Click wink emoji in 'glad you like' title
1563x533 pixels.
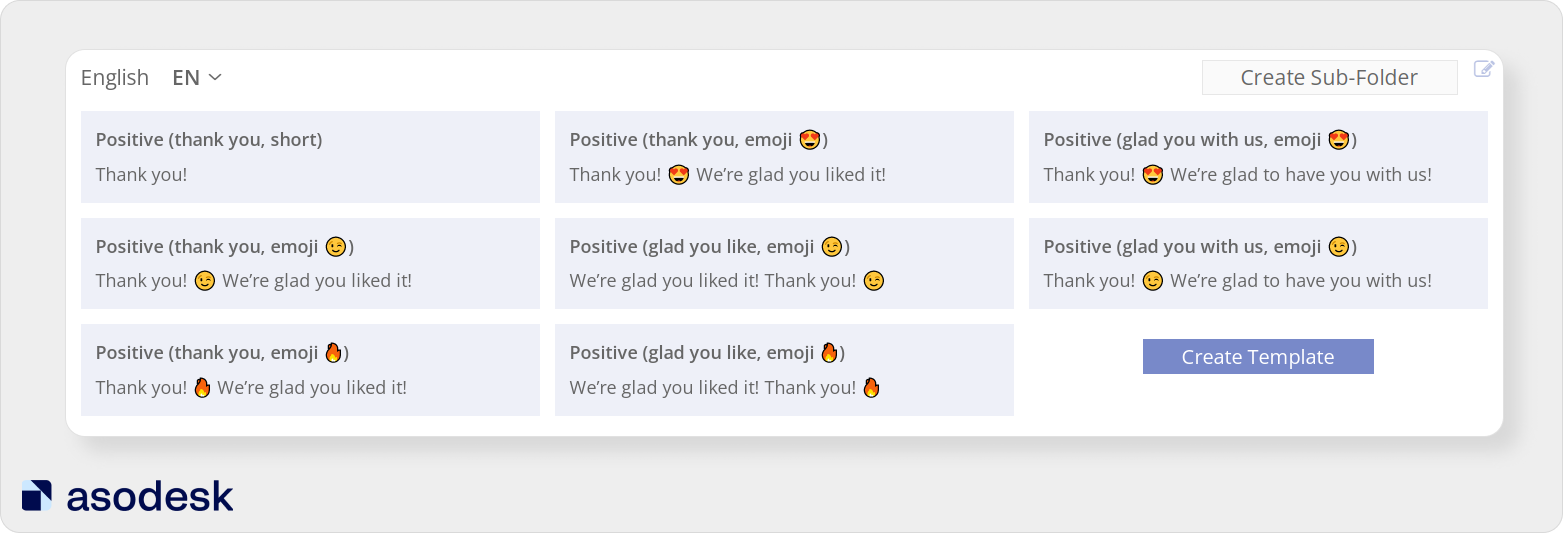831,246
